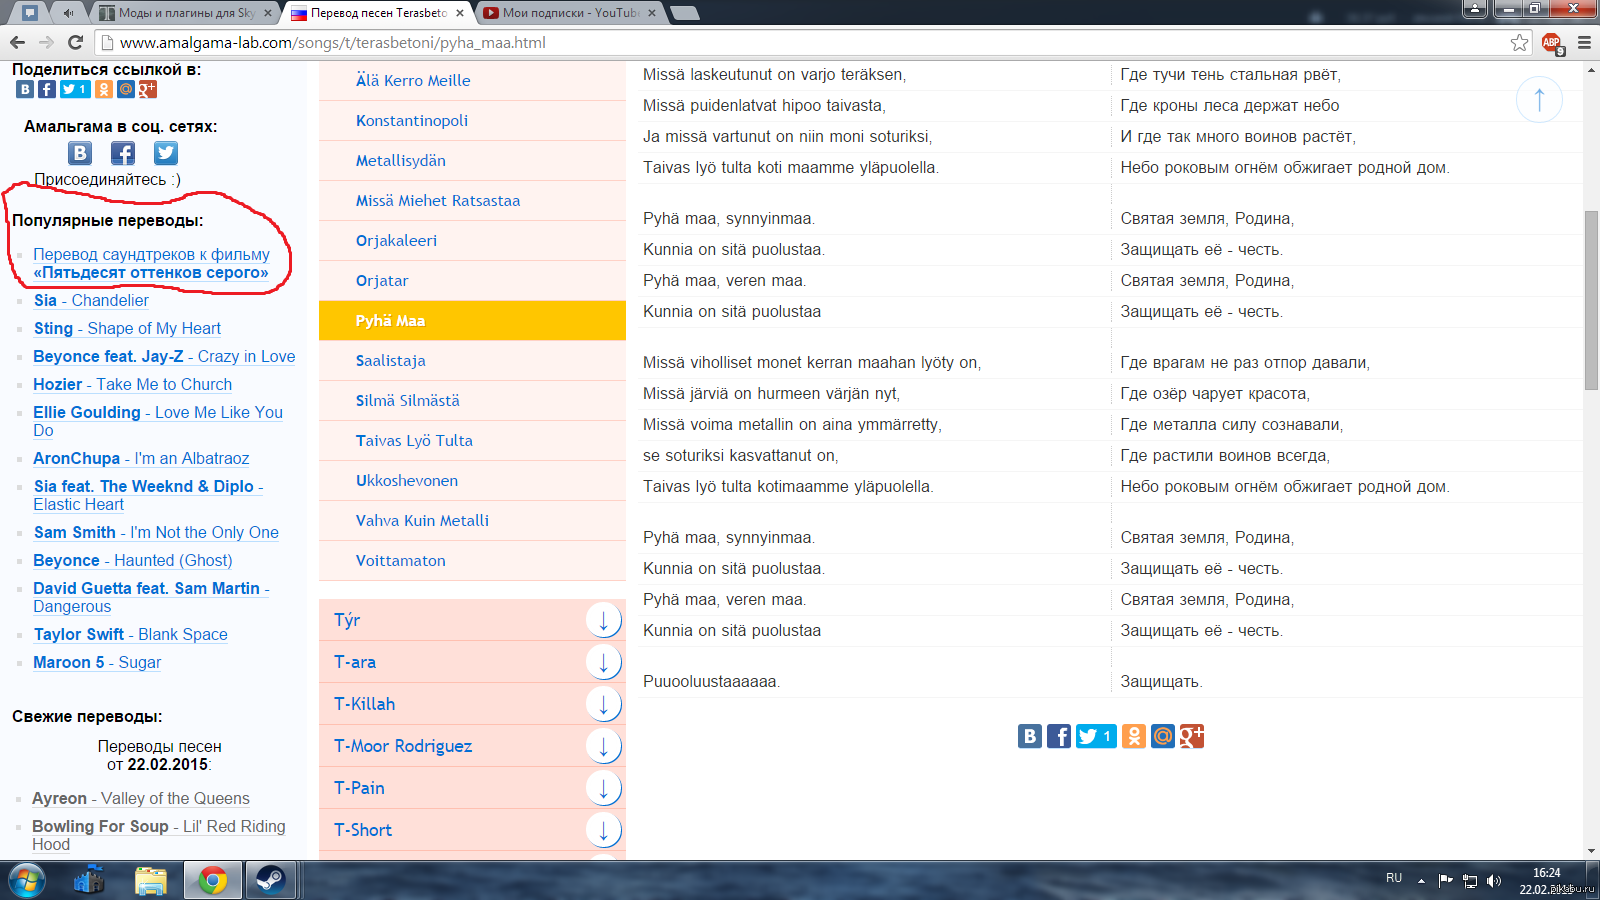Click the page vertical scrollbar thumb
The height and width of the screenshot is (900, 1600).
point(1591,300)
